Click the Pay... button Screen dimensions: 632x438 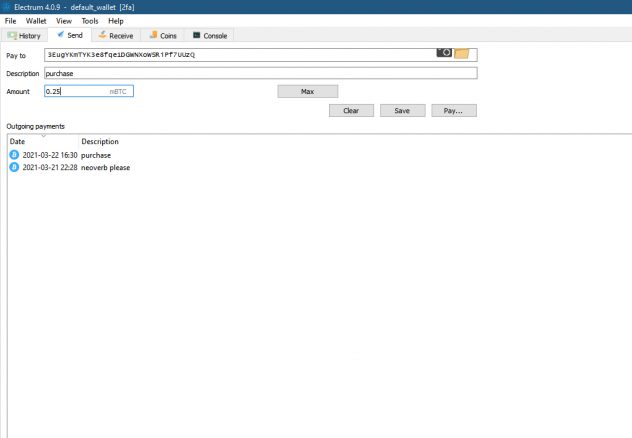pyautogui.click(x=453, y=111)
